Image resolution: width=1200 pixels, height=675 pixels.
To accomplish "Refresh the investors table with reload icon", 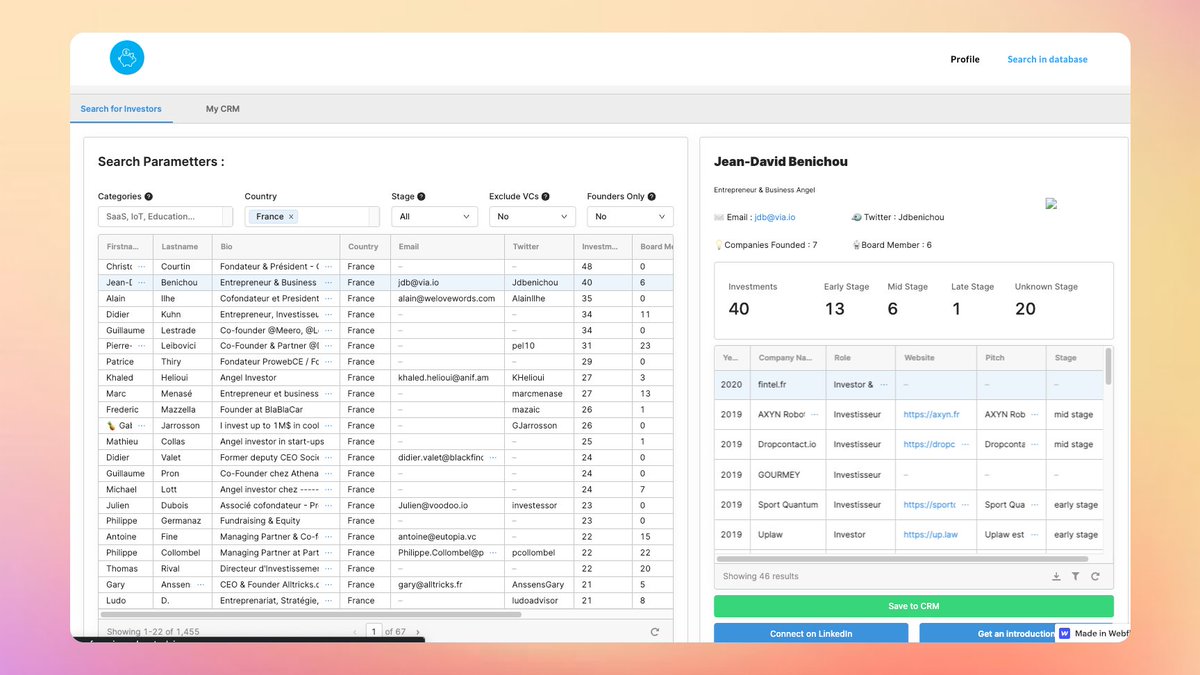I will (x=655, y=632).
